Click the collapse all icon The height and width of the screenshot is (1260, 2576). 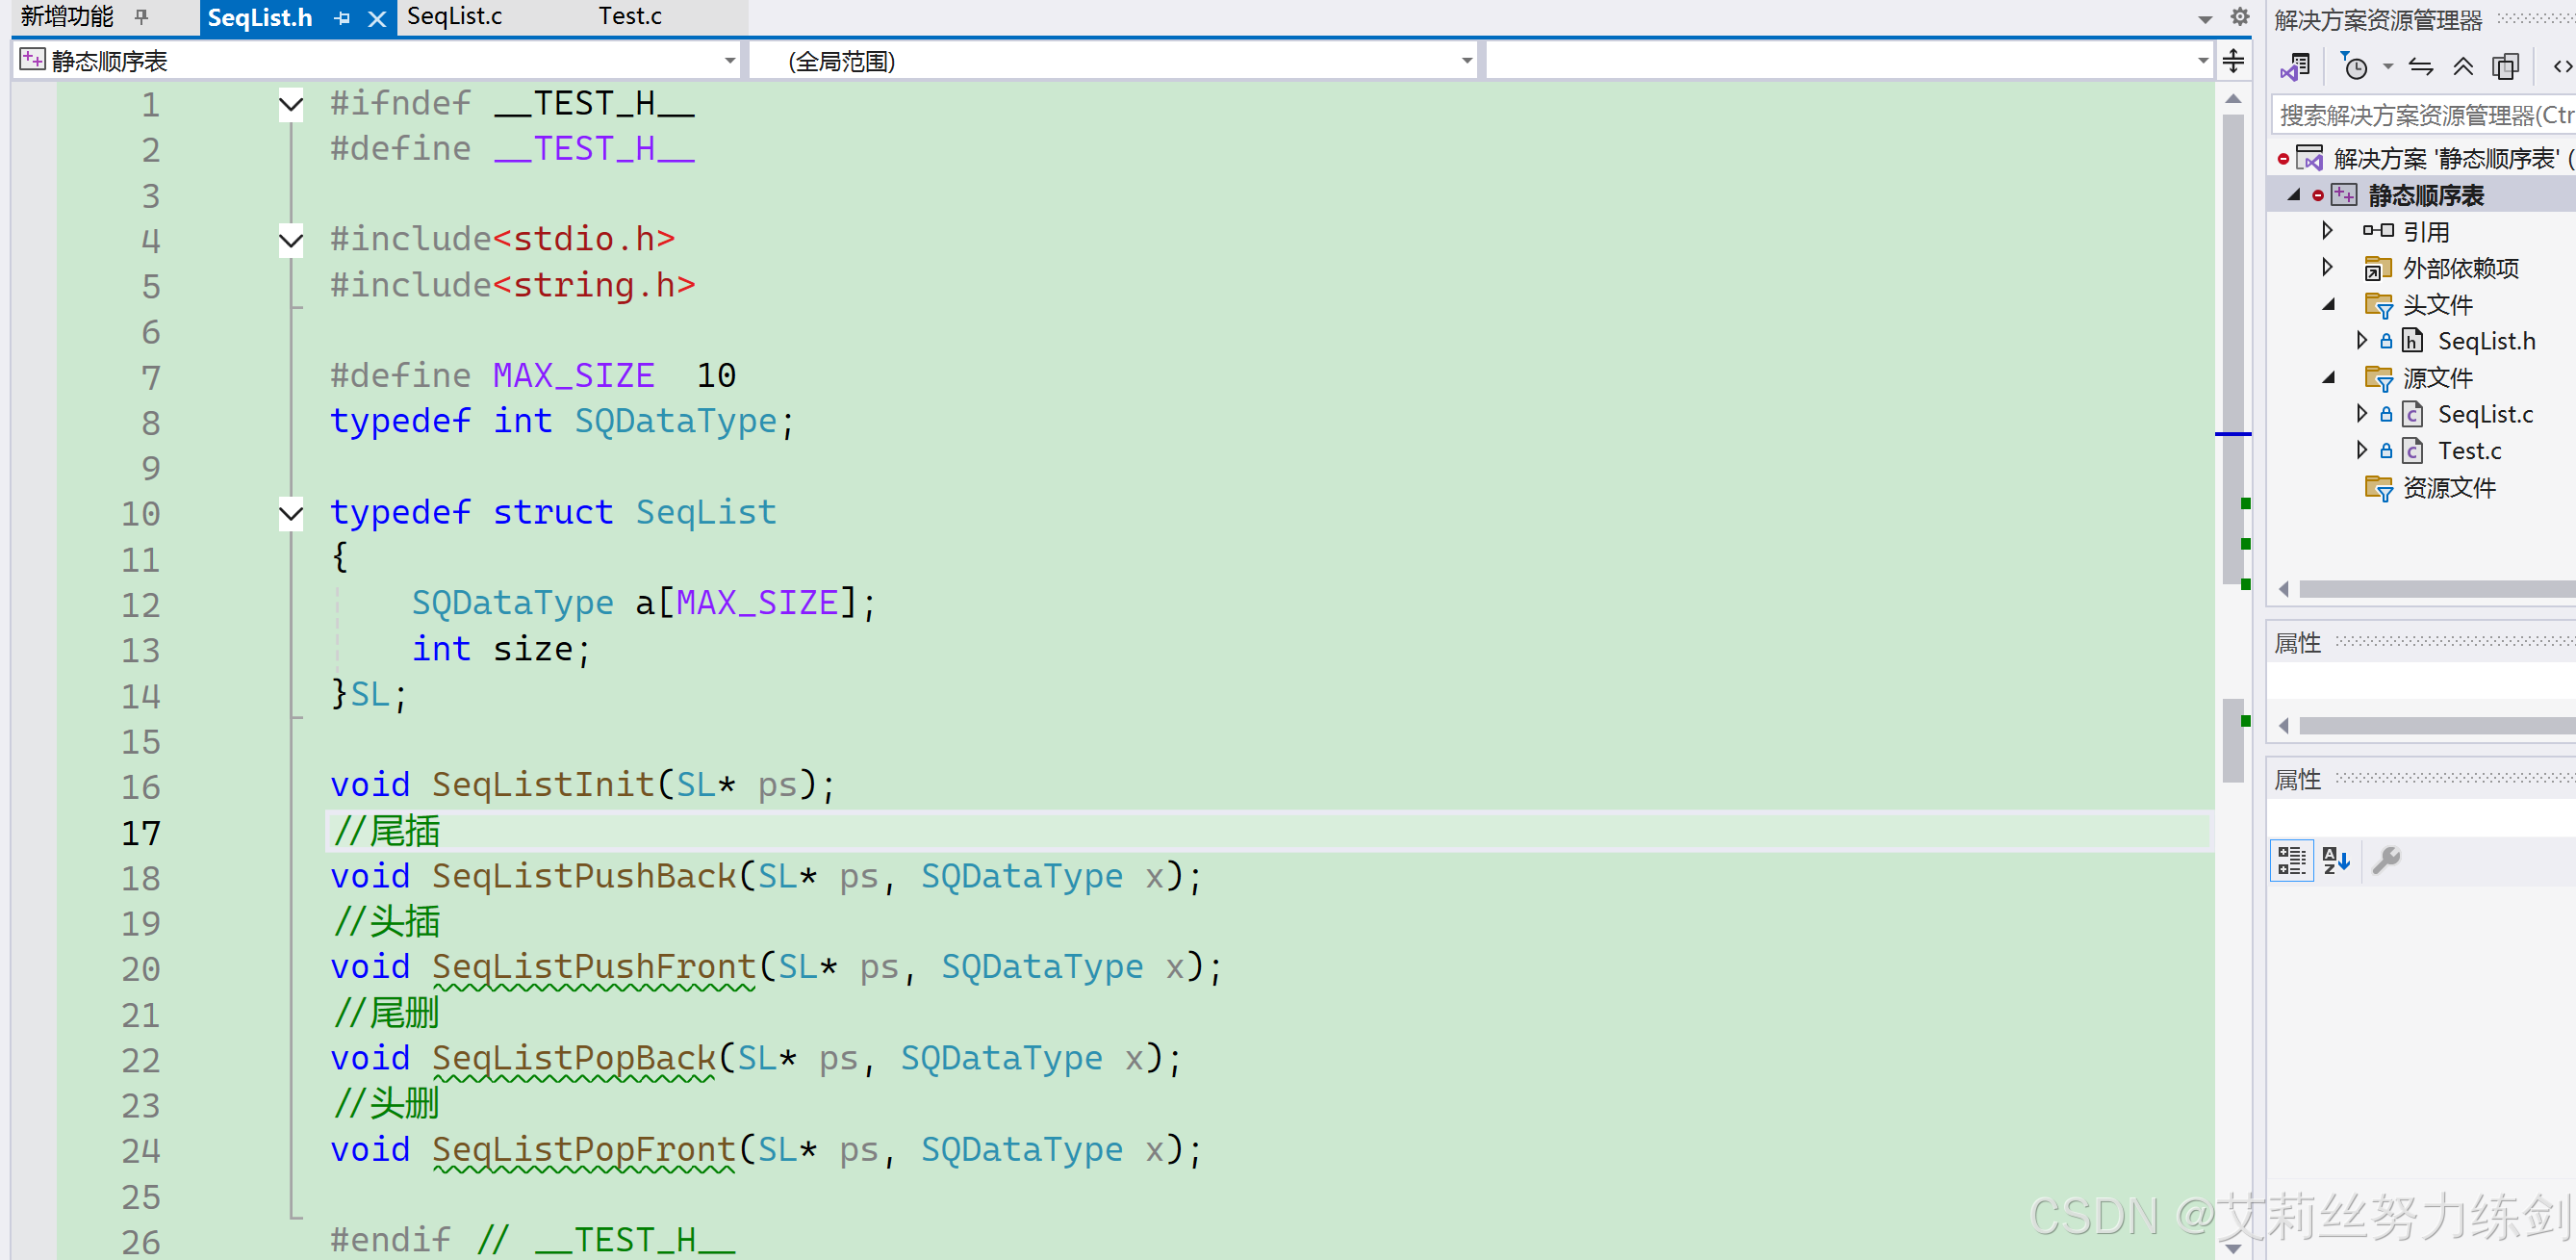[x=2463, y=67]
